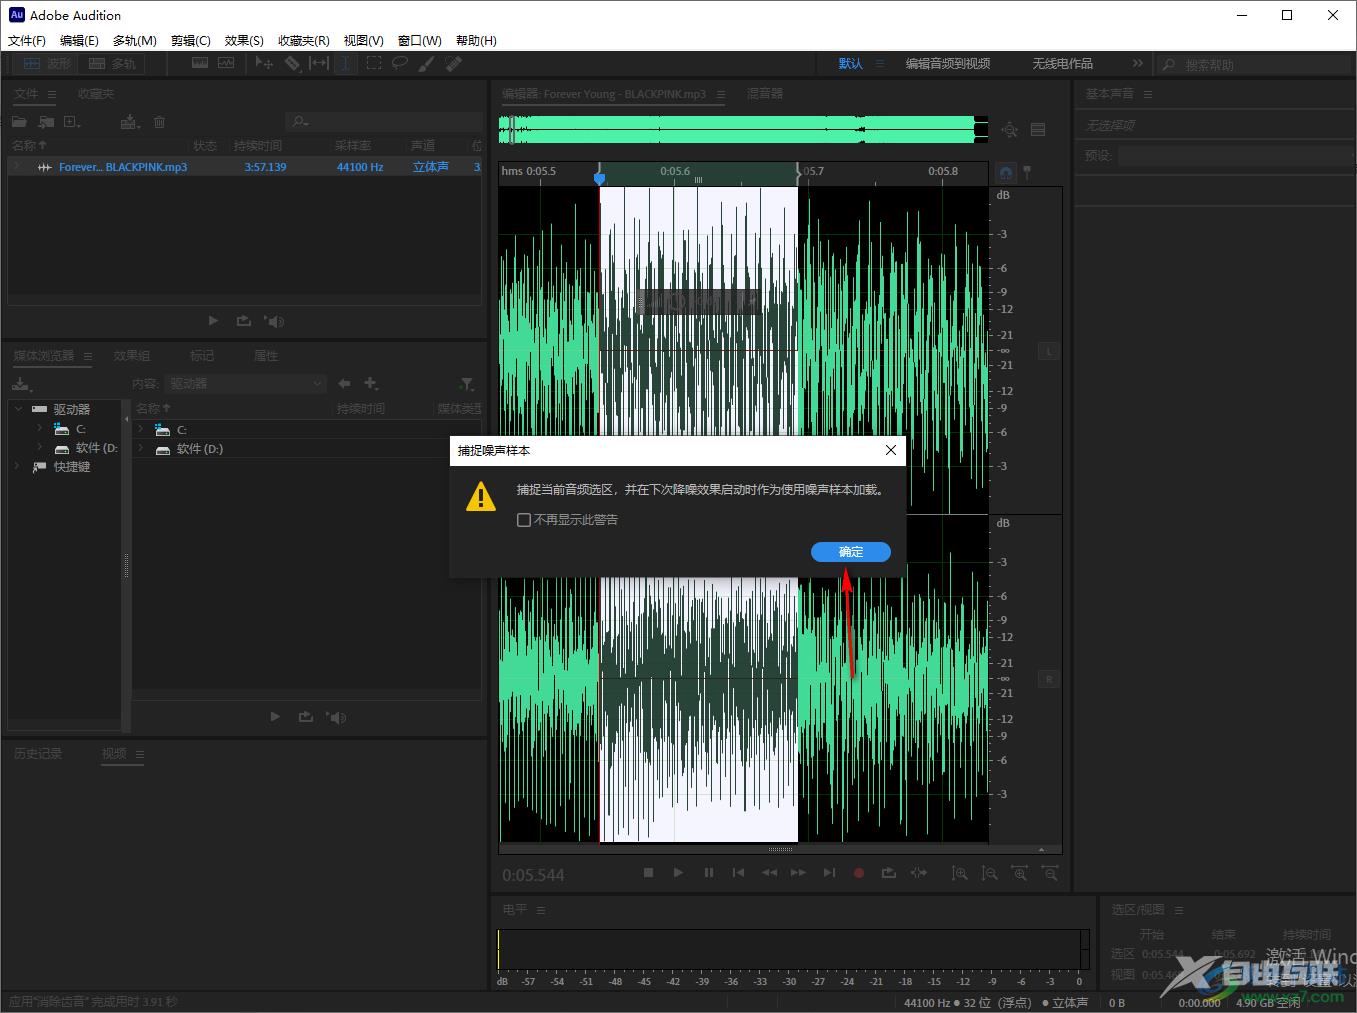
Task: Choose the 无线电作品 workspace
Action: coord(1062,63)
